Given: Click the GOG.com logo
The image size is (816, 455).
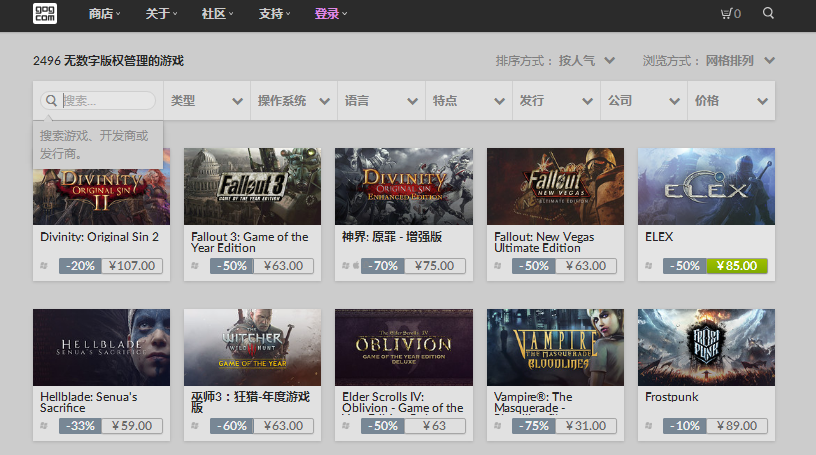Looking at the screenshot, I should (44, 14).
